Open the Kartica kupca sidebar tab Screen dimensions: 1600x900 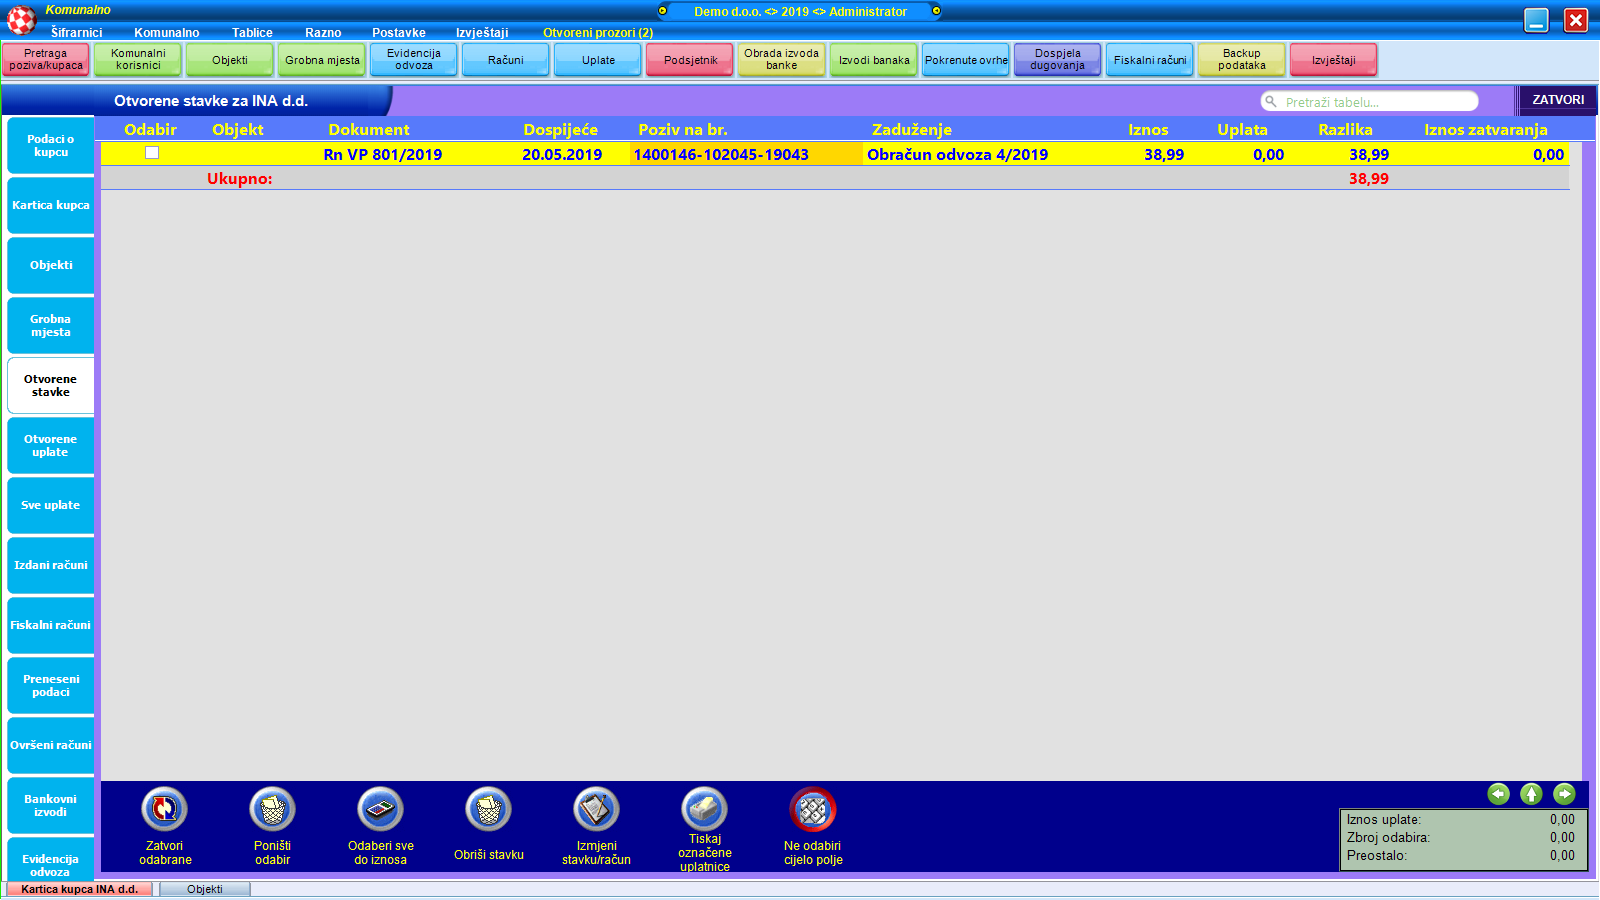51,205
